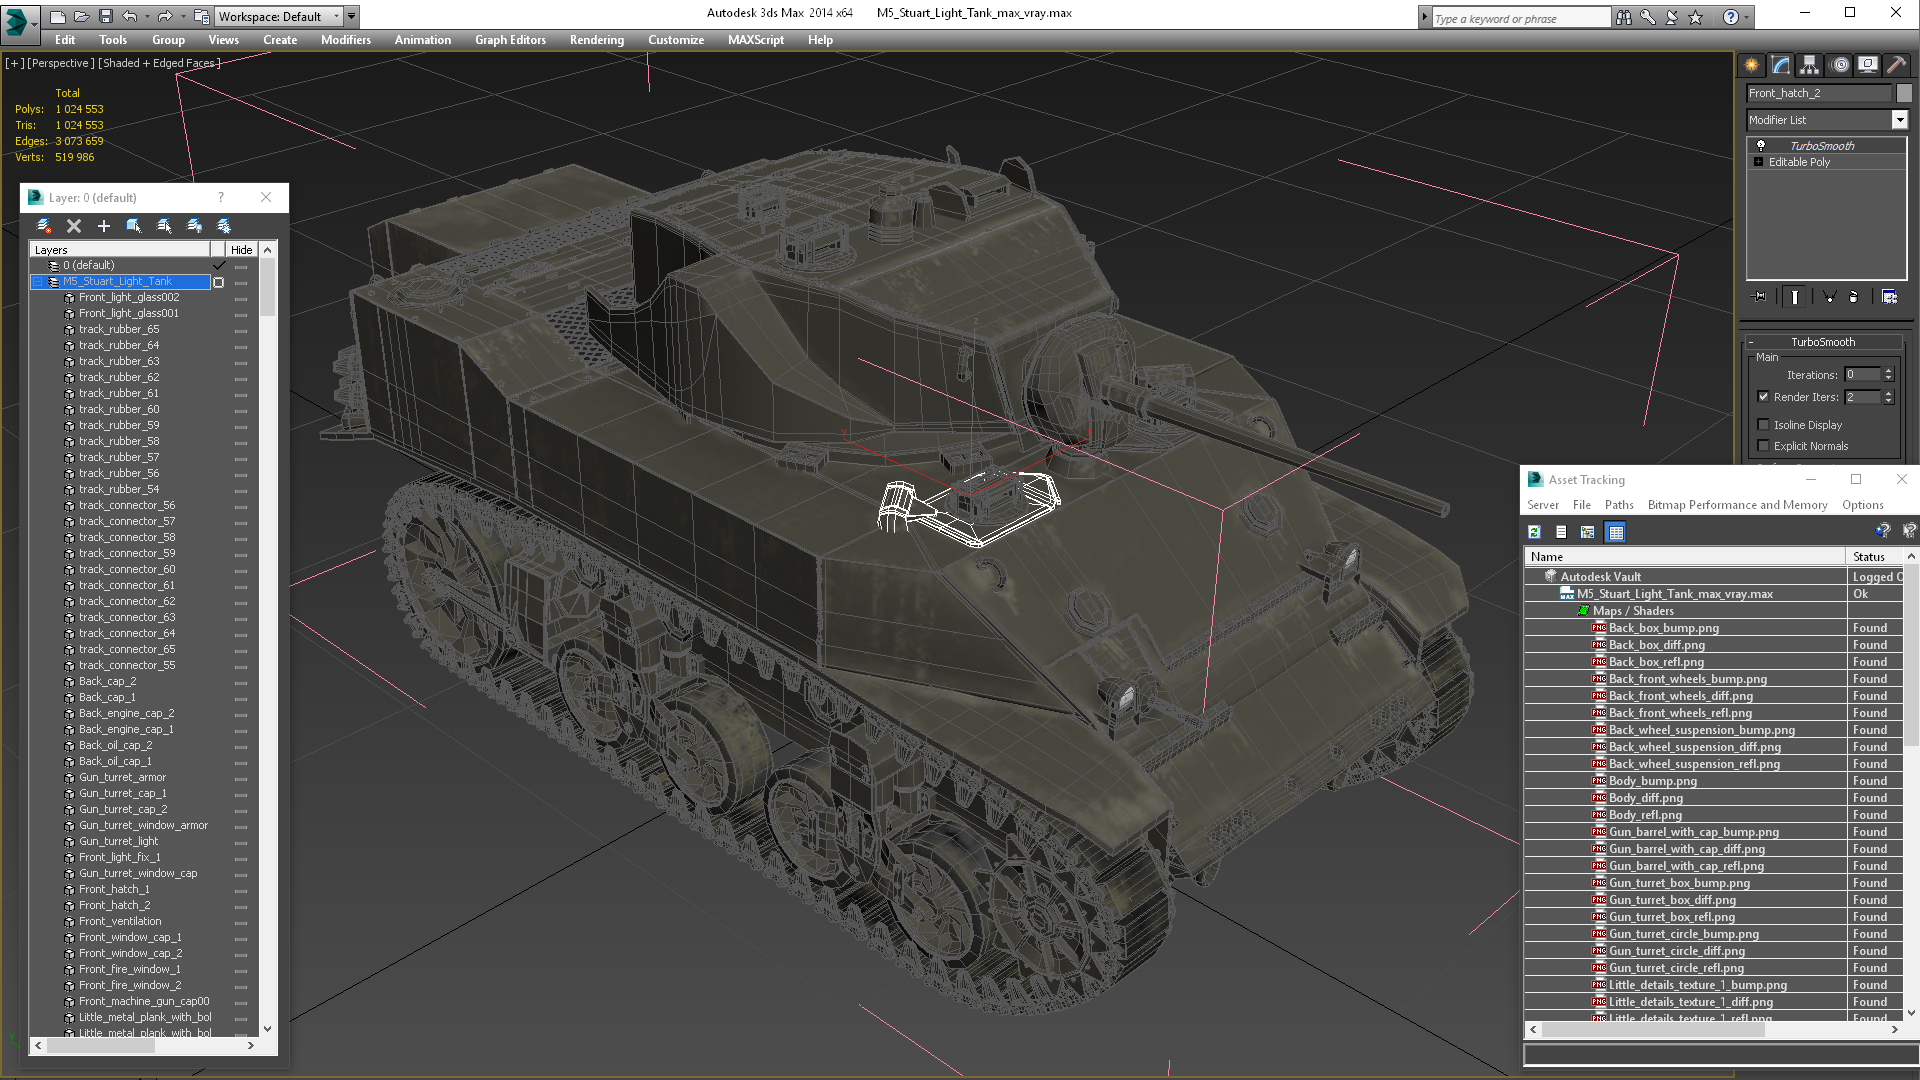Open the Hierarchy command panel tab
This screenshot has width=1920, height=1080.
(1809, 65)
